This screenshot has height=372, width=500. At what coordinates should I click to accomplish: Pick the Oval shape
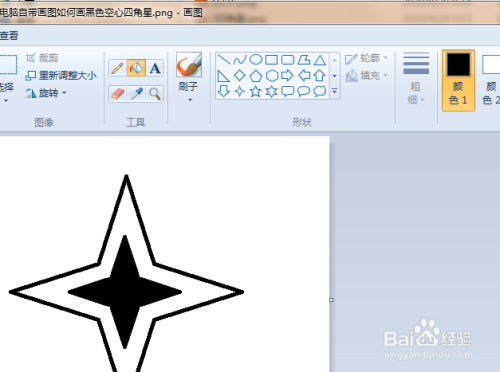coord(256,60)
